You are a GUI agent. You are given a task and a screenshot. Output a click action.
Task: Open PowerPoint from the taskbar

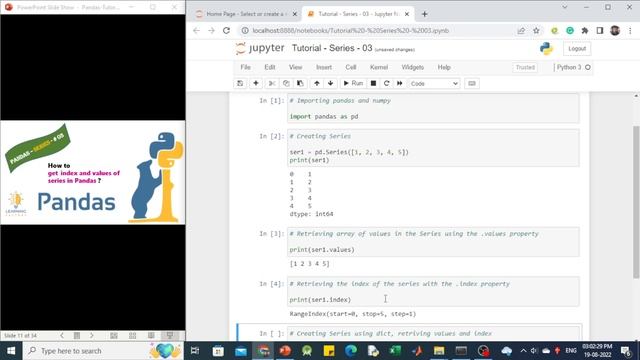(285, 351)
